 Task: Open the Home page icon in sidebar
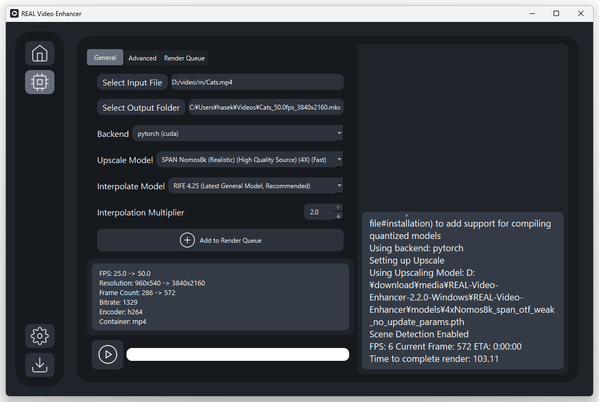click(x=40, y=53)
